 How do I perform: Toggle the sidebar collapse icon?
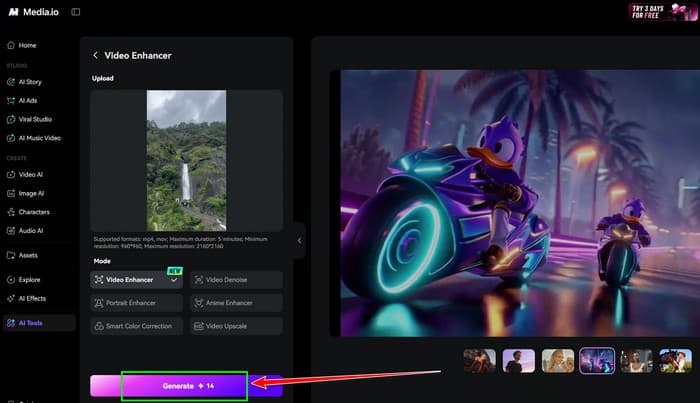coord(75,12)
